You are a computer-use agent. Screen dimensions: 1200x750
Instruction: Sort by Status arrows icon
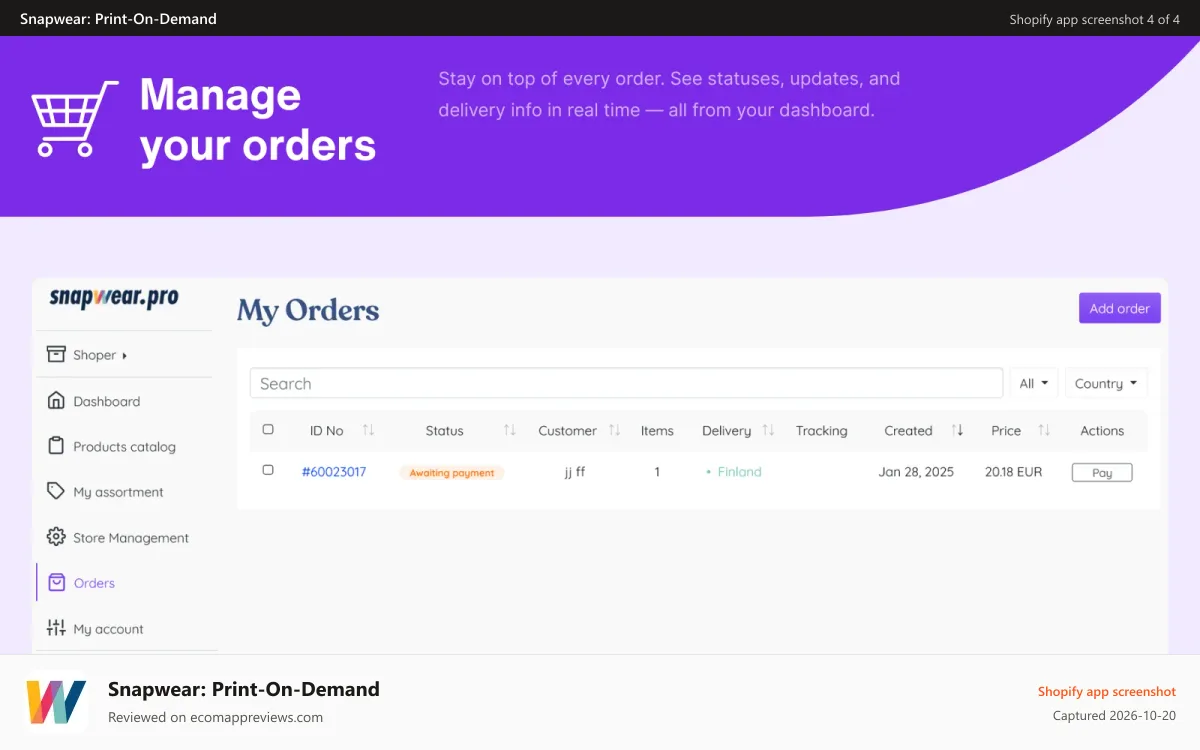510,430
